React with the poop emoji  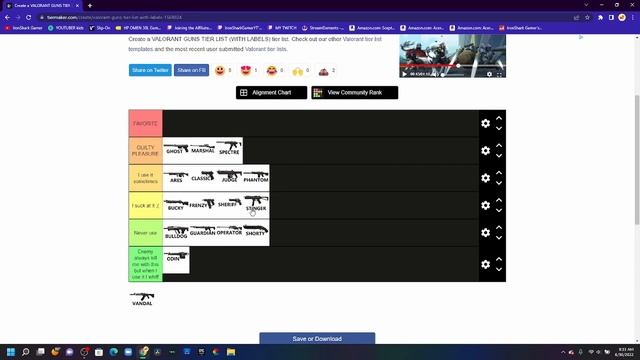pos(324,71)
